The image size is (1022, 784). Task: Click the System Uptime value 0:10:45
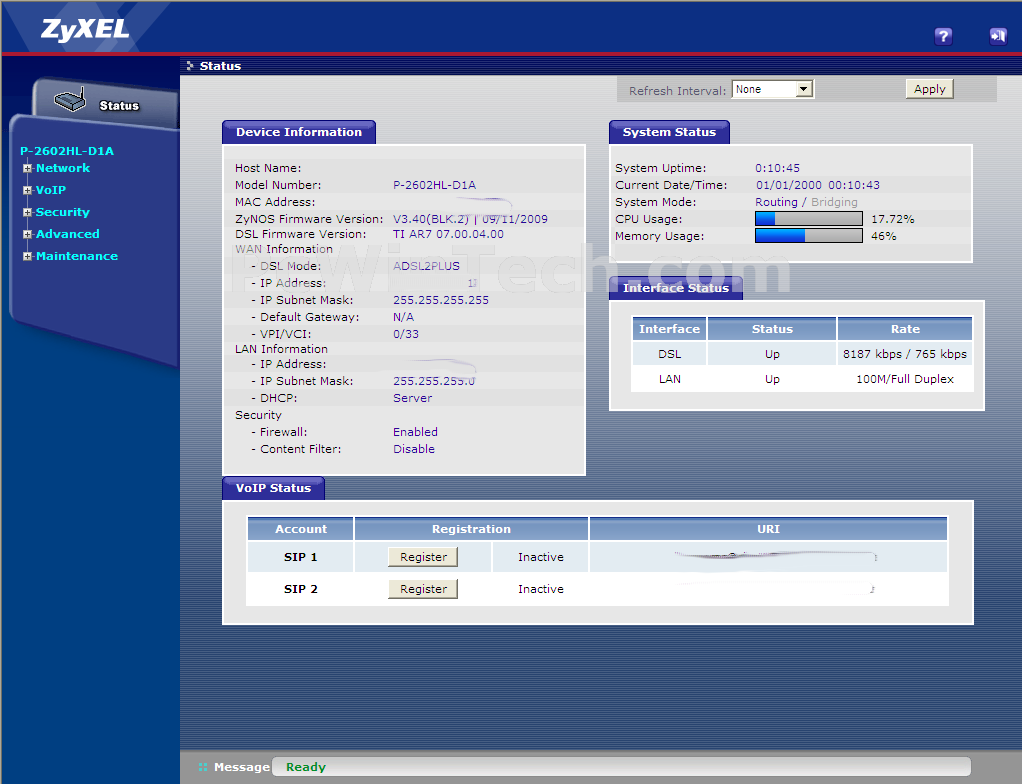pyautogui.click(x=778, y=168)
